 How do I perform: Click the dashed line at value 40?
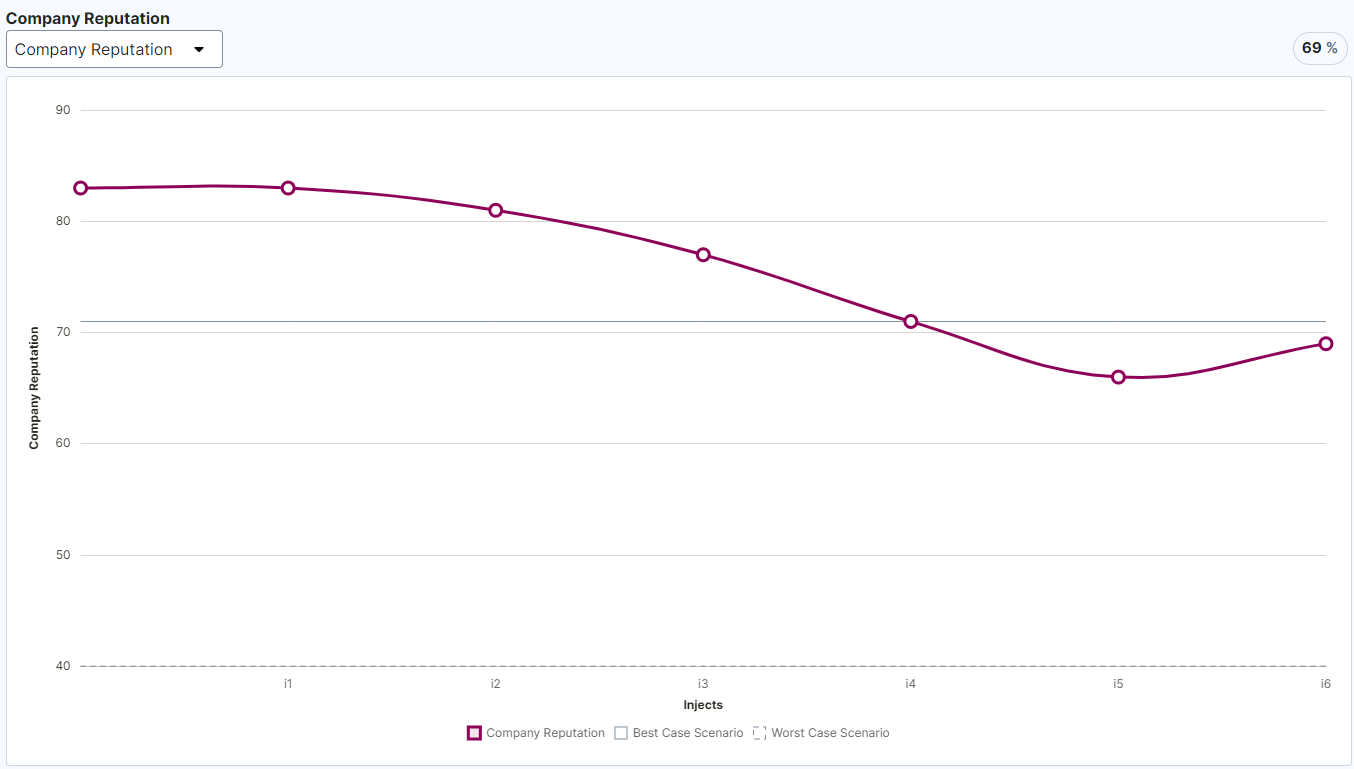point(600,666)
